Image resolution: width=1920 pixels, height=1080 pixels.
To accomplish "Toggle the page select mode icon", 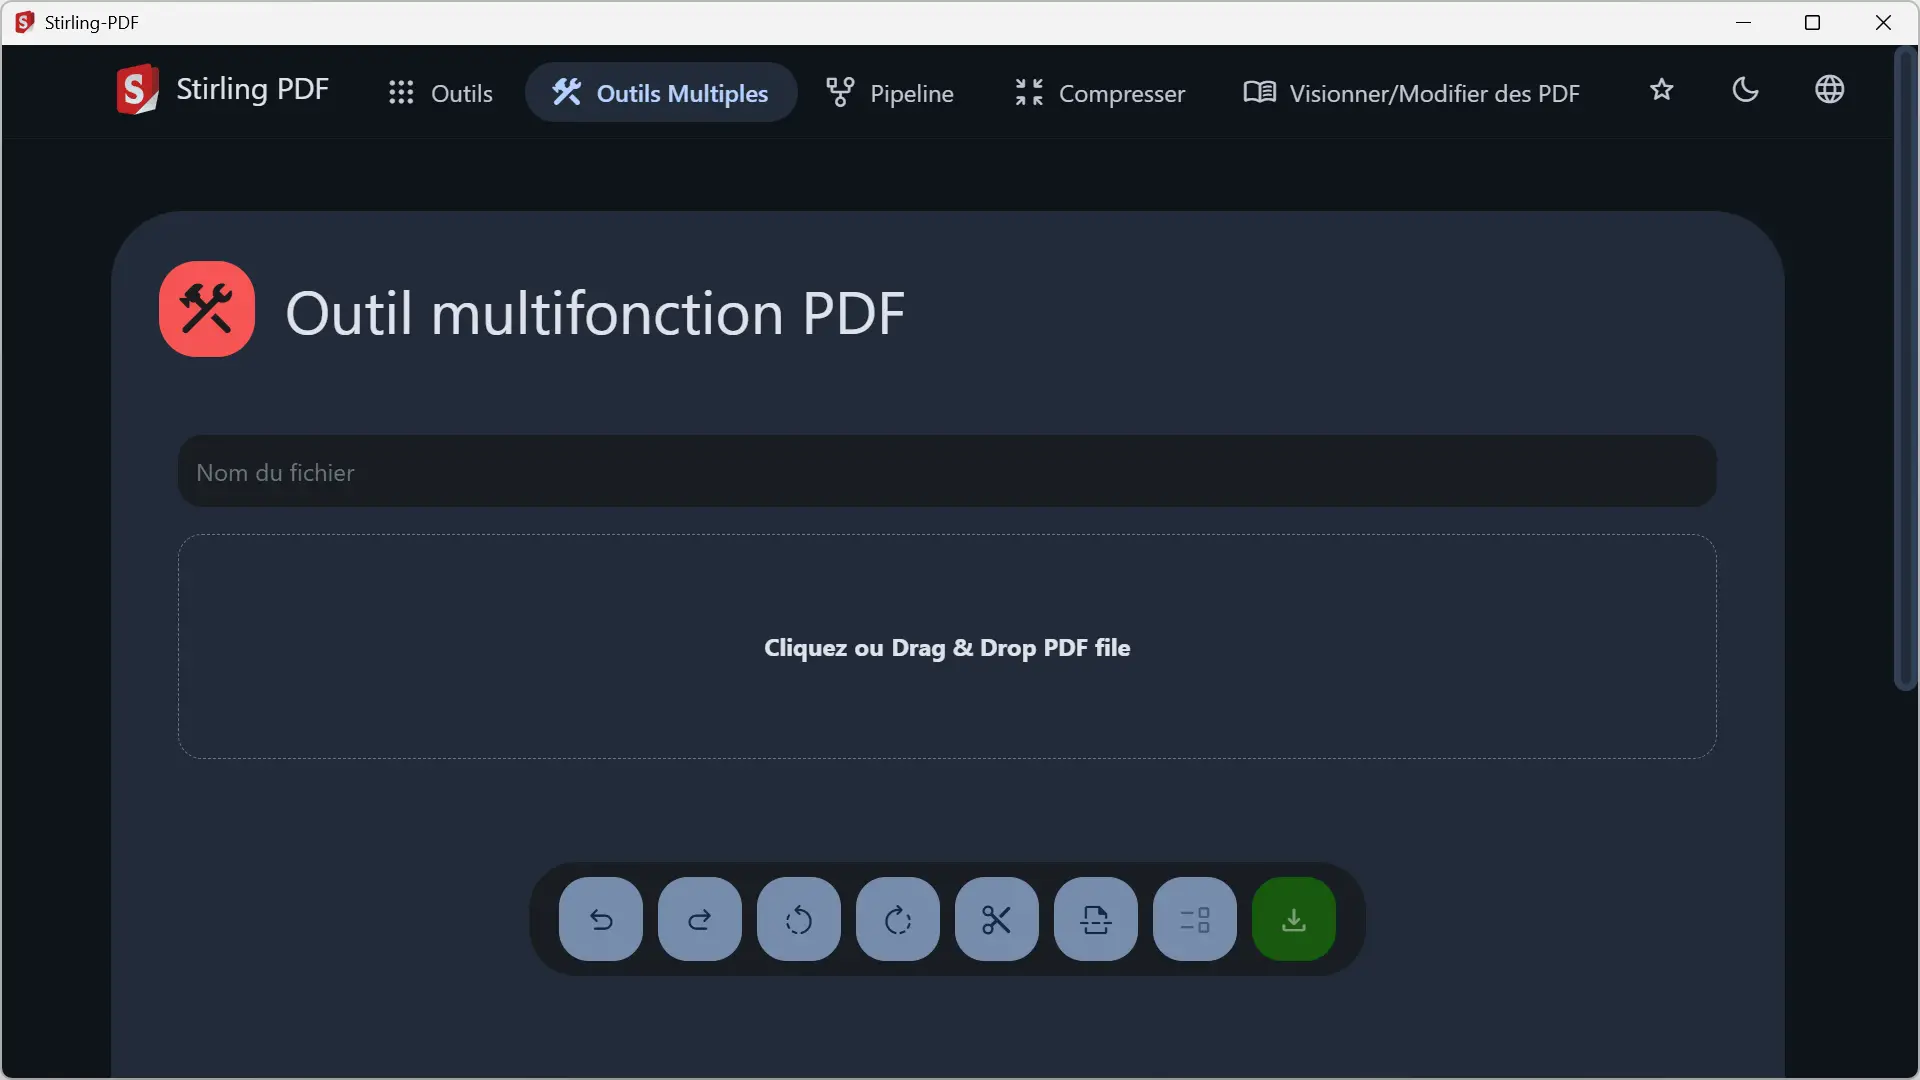I will click(1195, 919).
